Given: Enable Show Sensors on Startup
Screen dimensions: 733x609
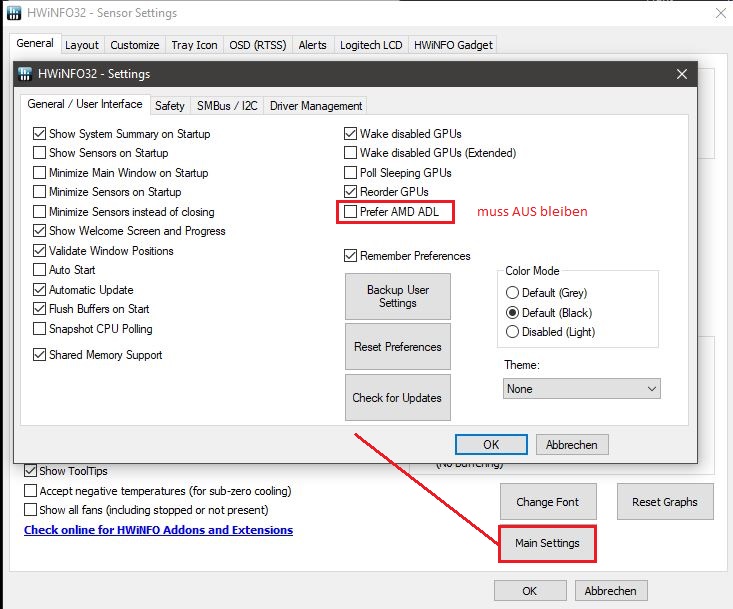Looking at the screenshot, I should click(x=39, y=153).
